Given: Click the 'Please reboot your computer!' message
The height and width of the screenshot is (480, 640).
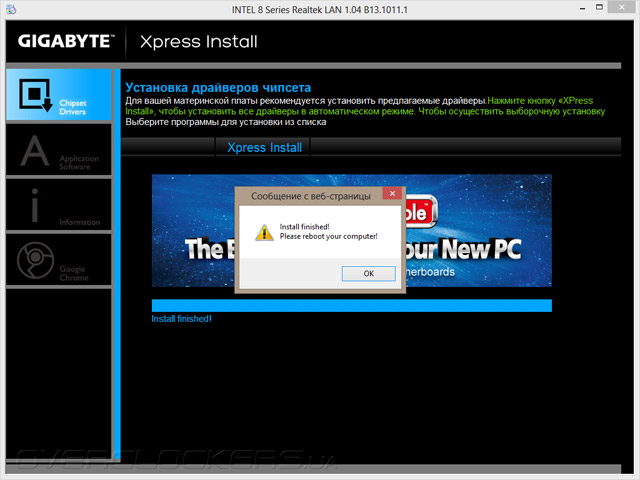Looking at the screenshot, I should [329, 236].
